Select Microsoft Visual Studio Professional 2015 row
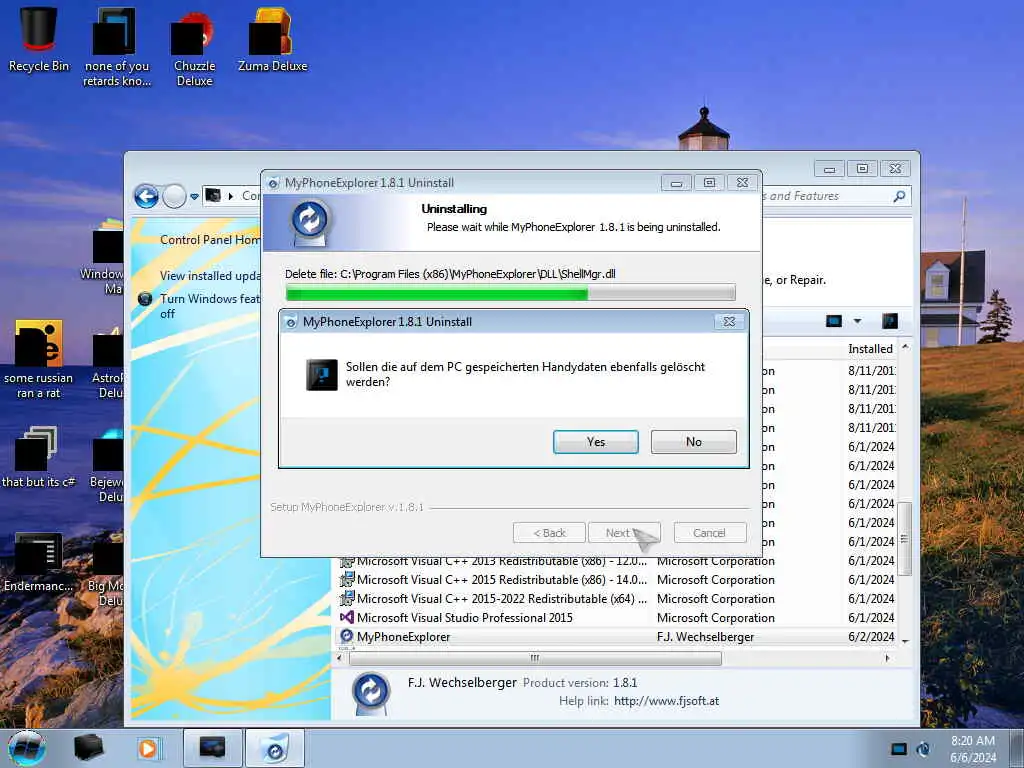 point(616,618)
